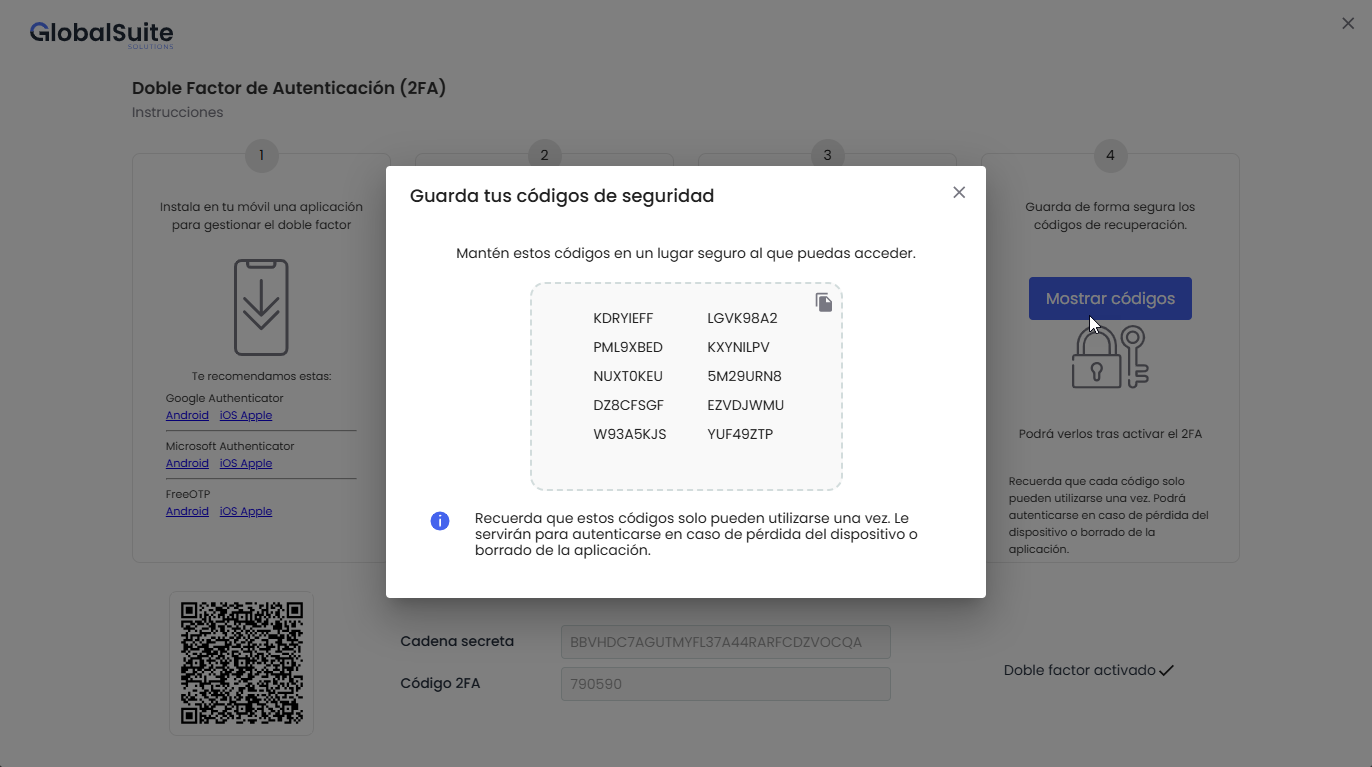Open the Google Authenticator iOS Apple link
Screen dimensions: 1372x767
tap(246, 415)
